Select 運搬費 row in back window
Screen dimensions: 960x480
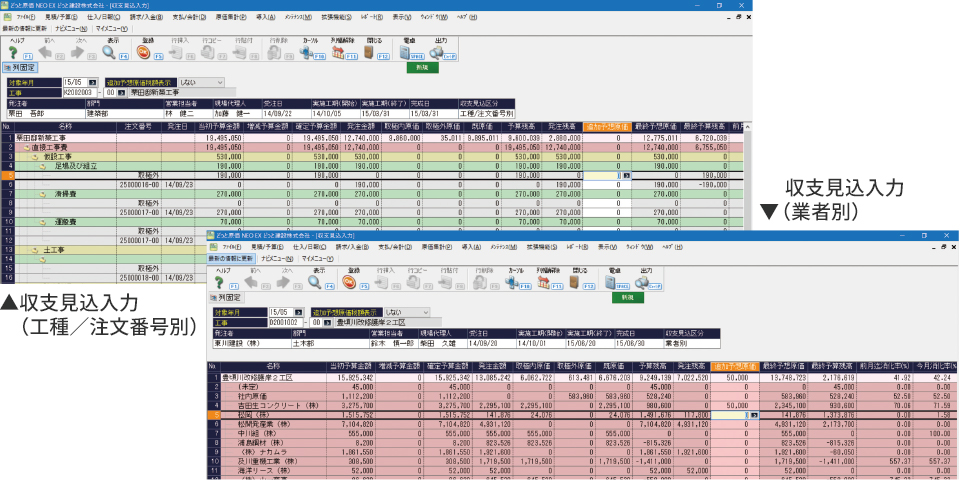click(x=373, y=222)
